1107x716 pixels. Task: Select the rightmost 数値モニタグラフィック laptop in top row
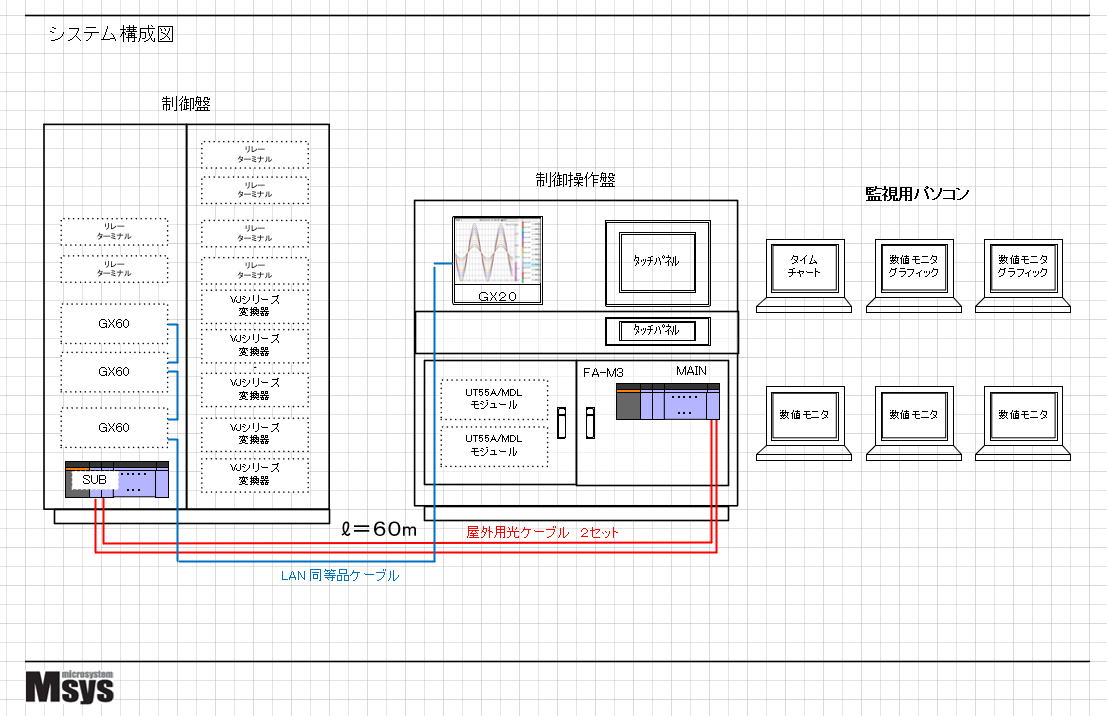tap(1023, 275)
